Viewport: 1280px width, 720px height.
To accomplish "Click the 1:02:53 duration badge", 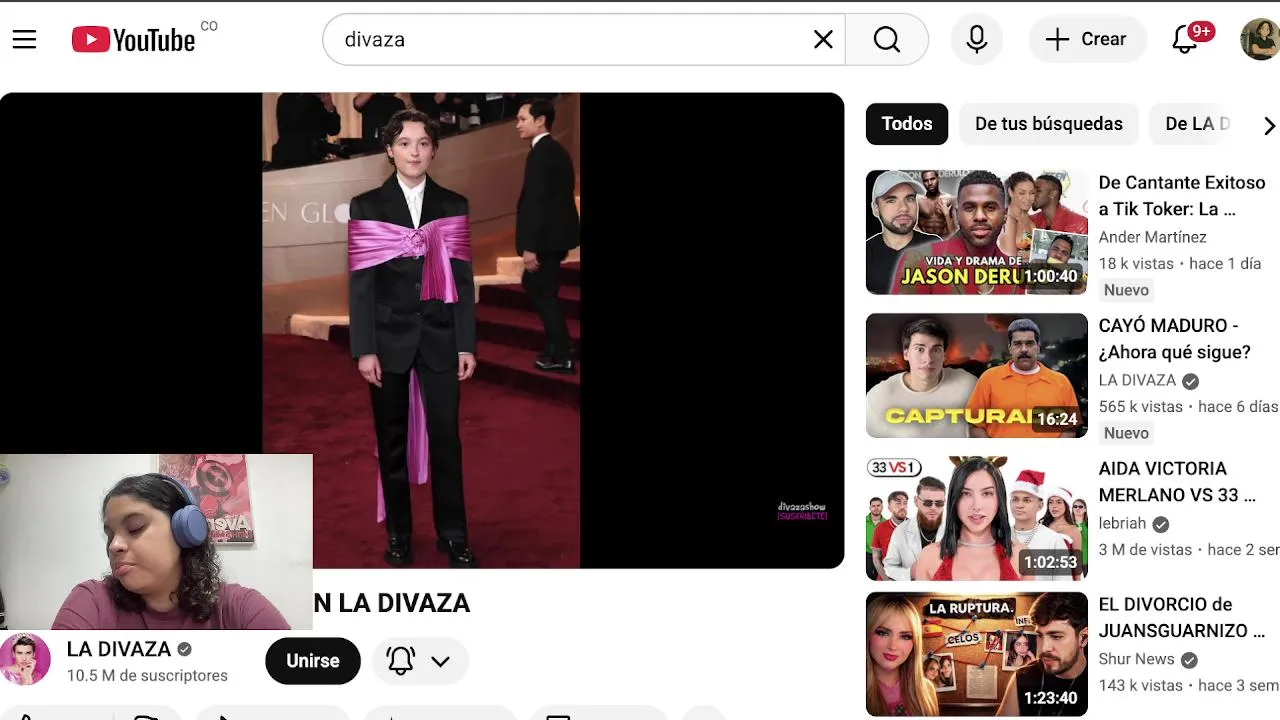I will [1050, 563].
